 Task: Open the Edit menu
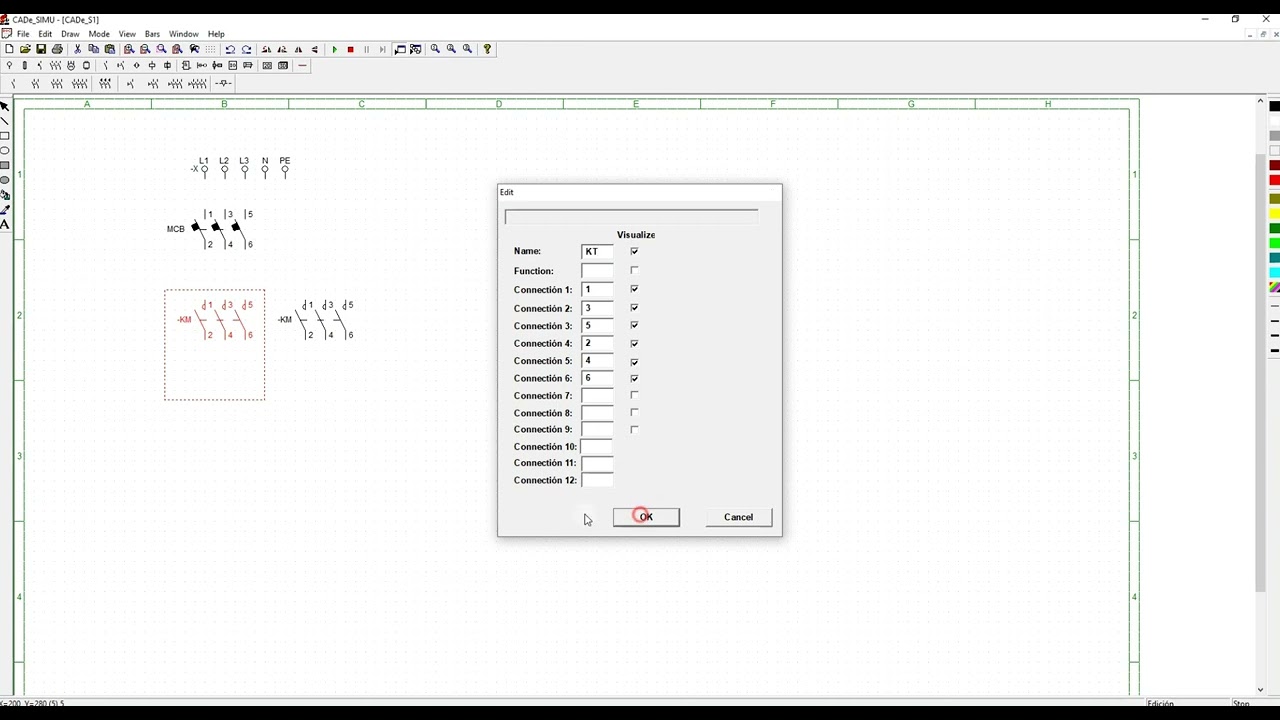(x=45, y=34)
